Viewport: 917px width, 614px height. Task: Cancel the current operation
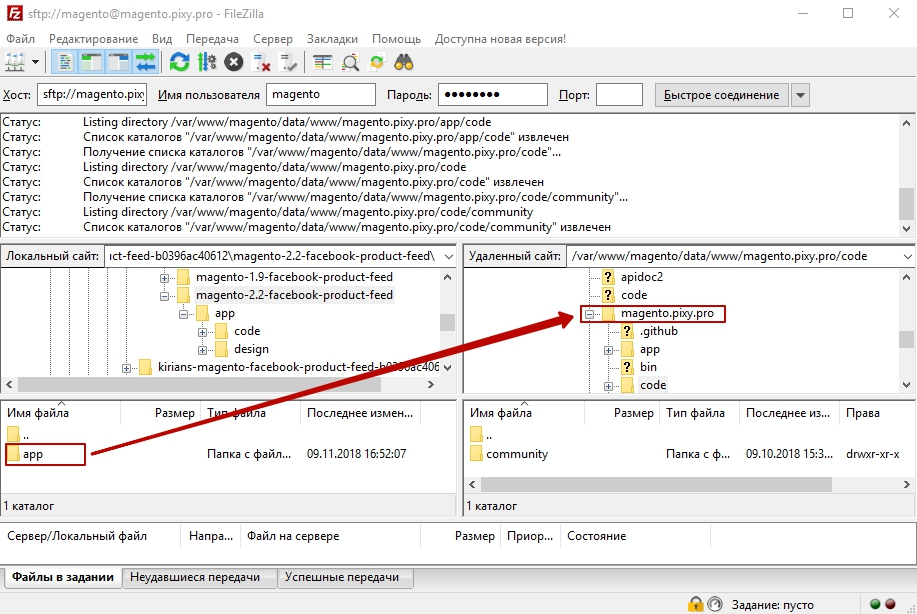[x=233, y=62]
